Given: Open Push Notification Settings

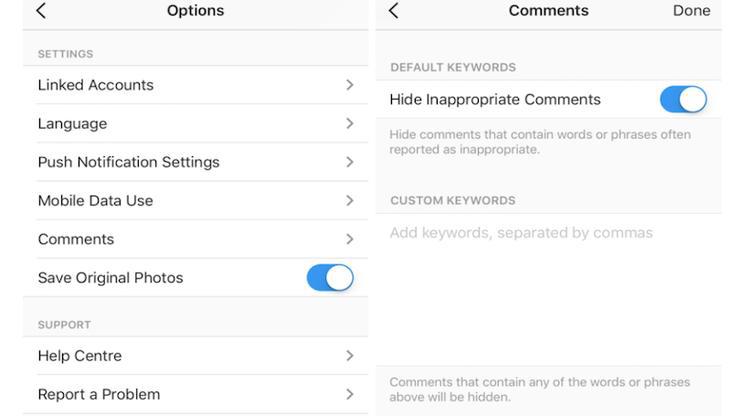Looking at the screenshot, I should click(128, 162).
